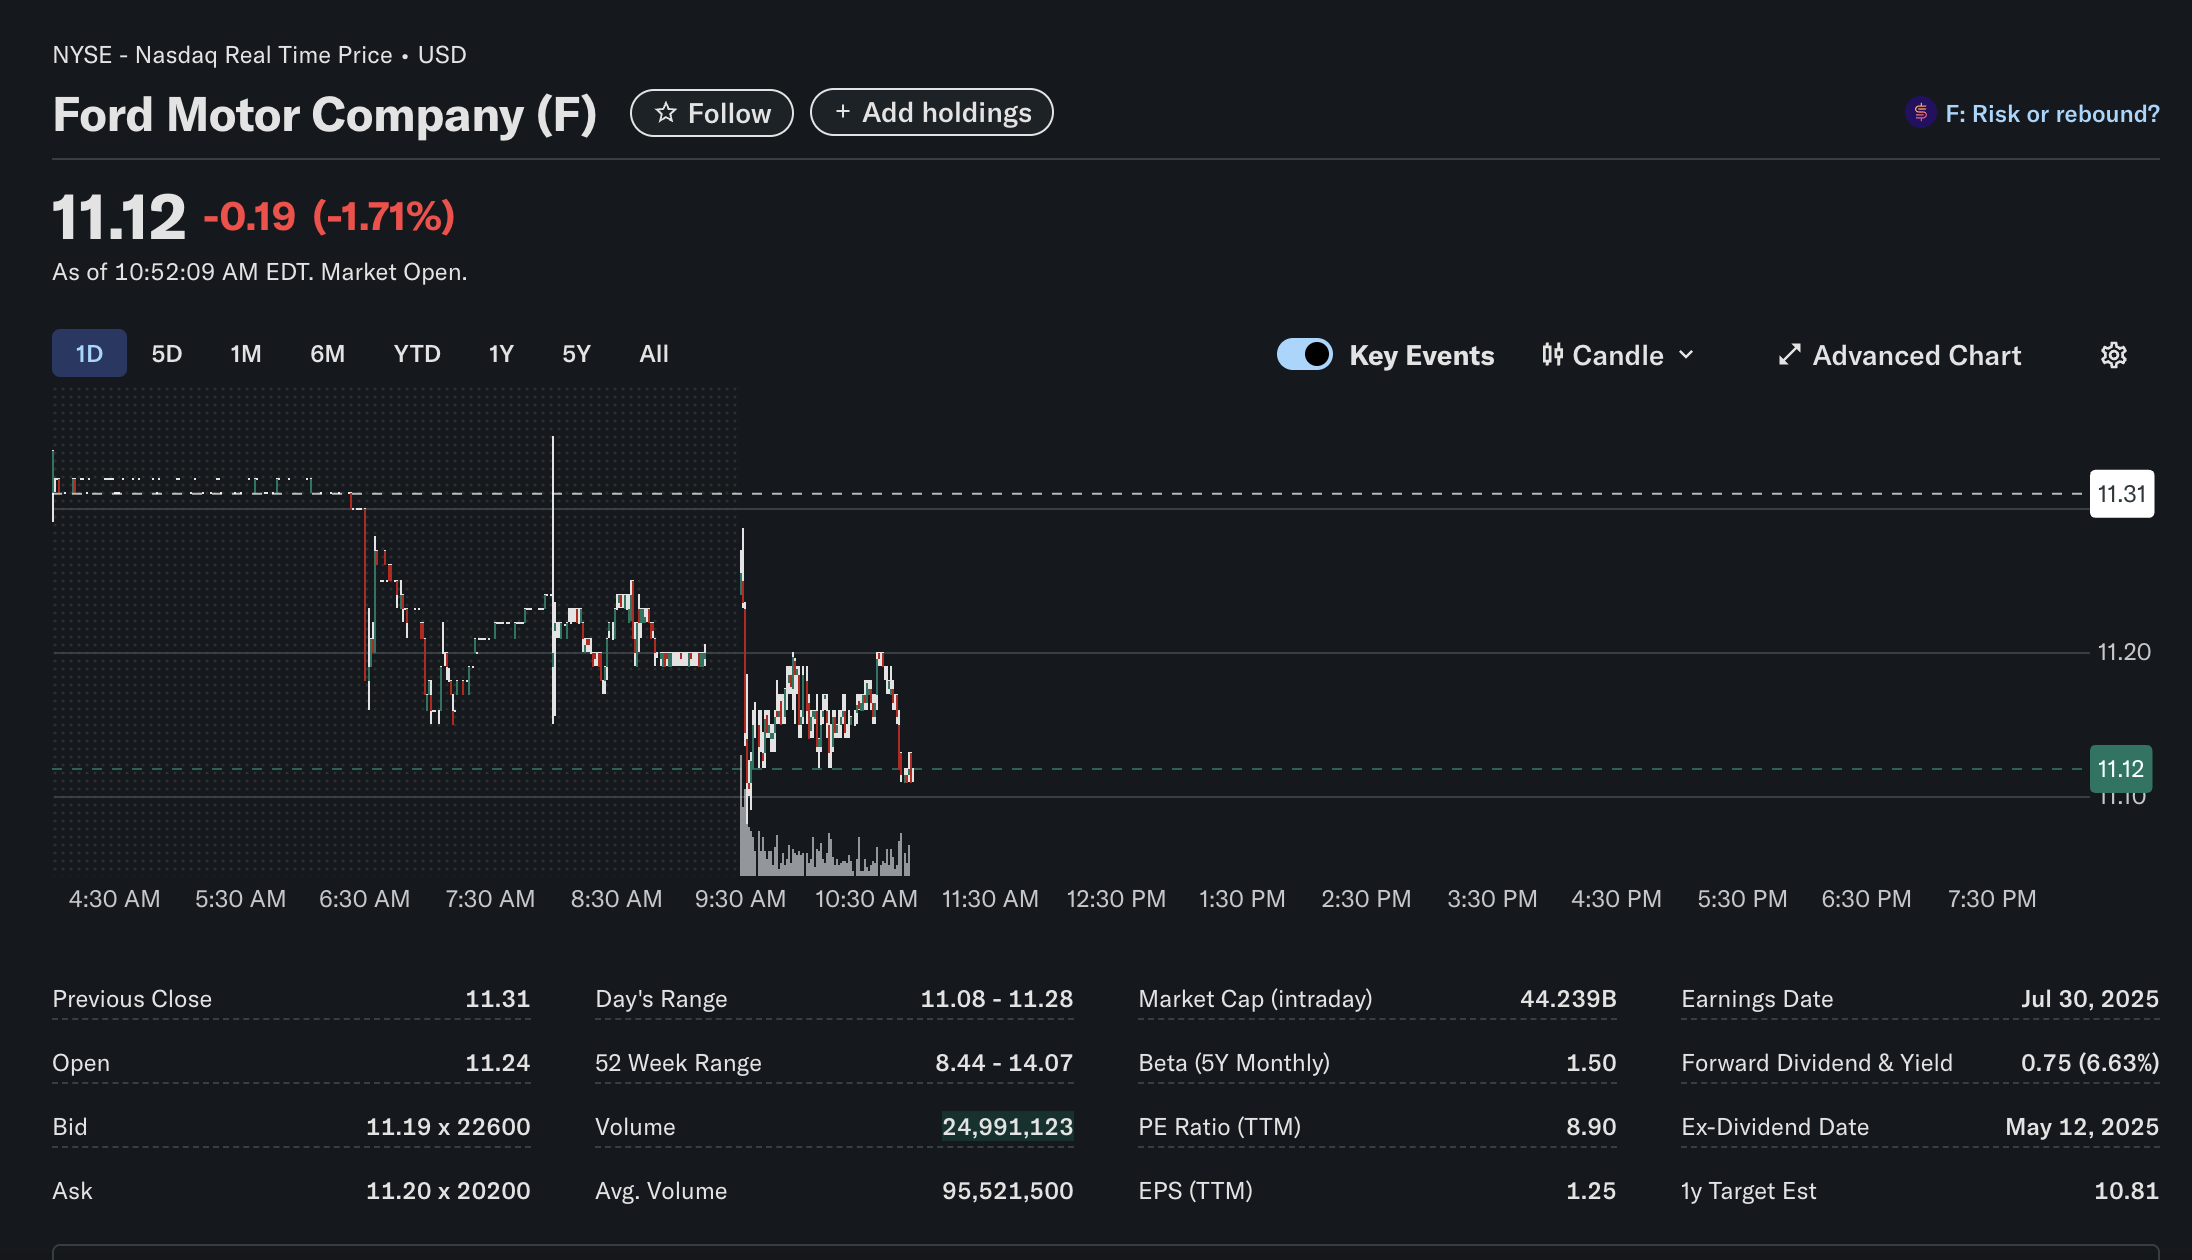Select the All time range

pyautogui.click(x=654, y=354)
